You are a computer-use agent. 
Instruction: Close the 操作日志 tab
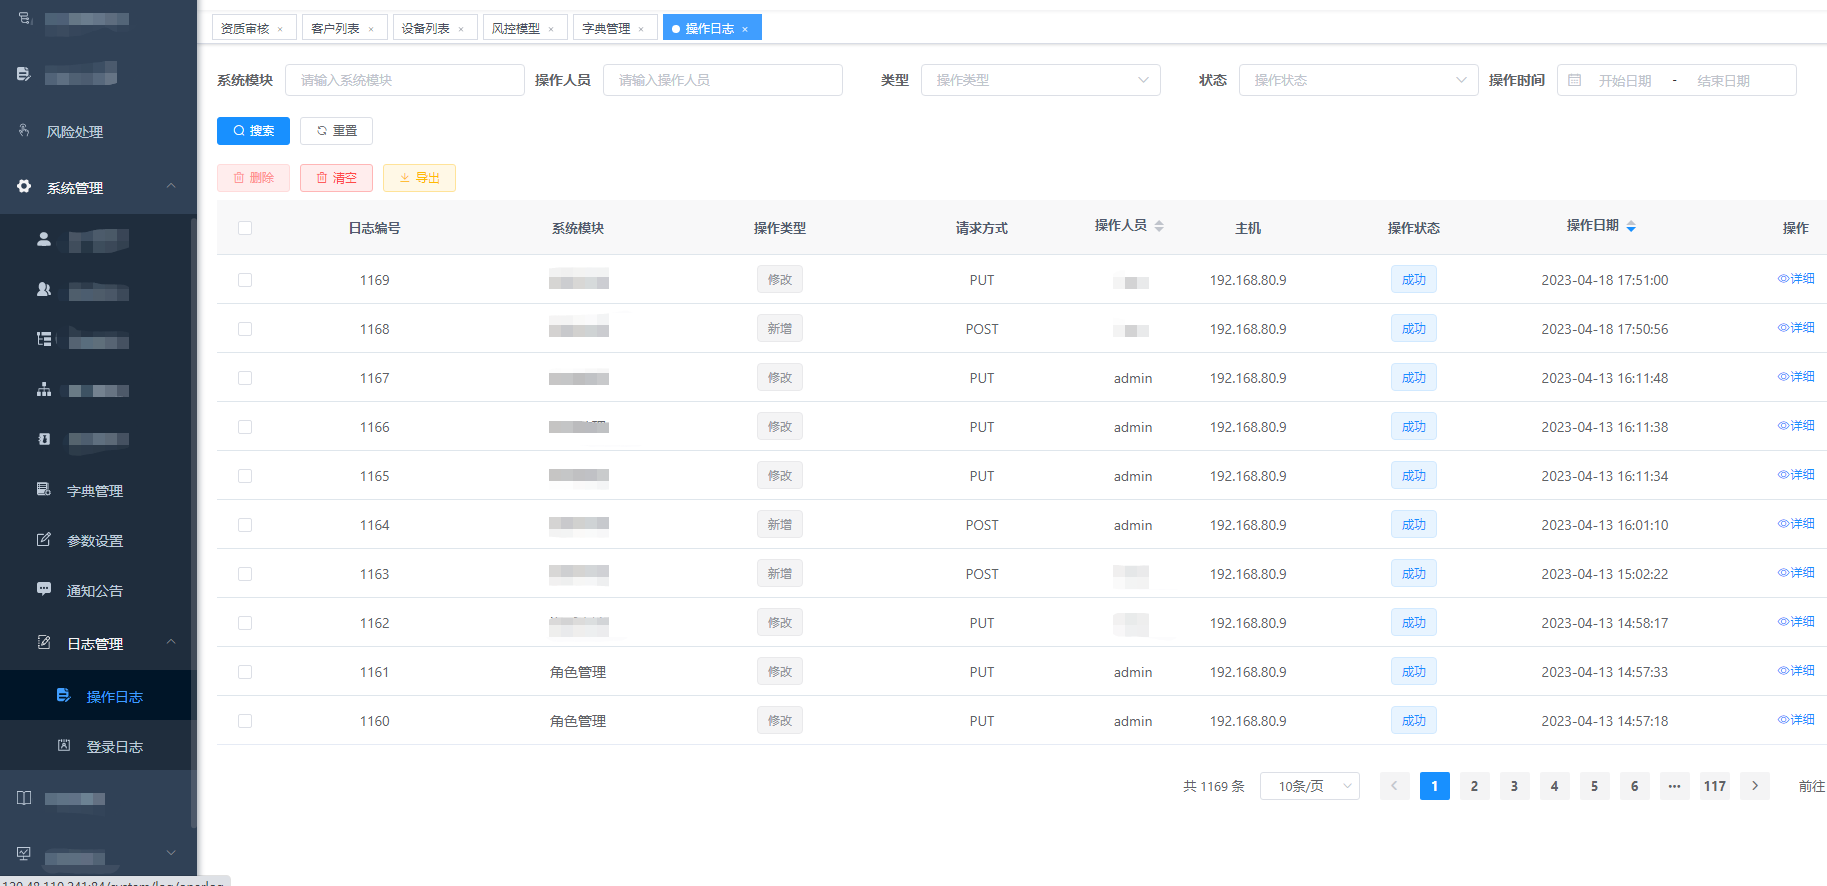pos(745,29)
